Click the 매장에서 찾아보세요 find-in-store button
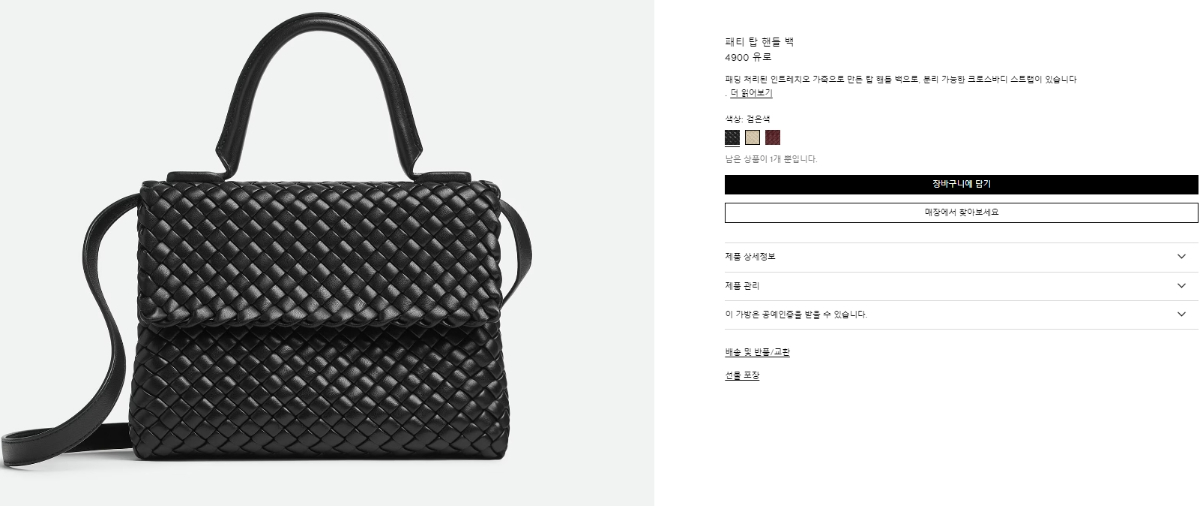Viewport: 1200px width, 506px height. point(961,213)
